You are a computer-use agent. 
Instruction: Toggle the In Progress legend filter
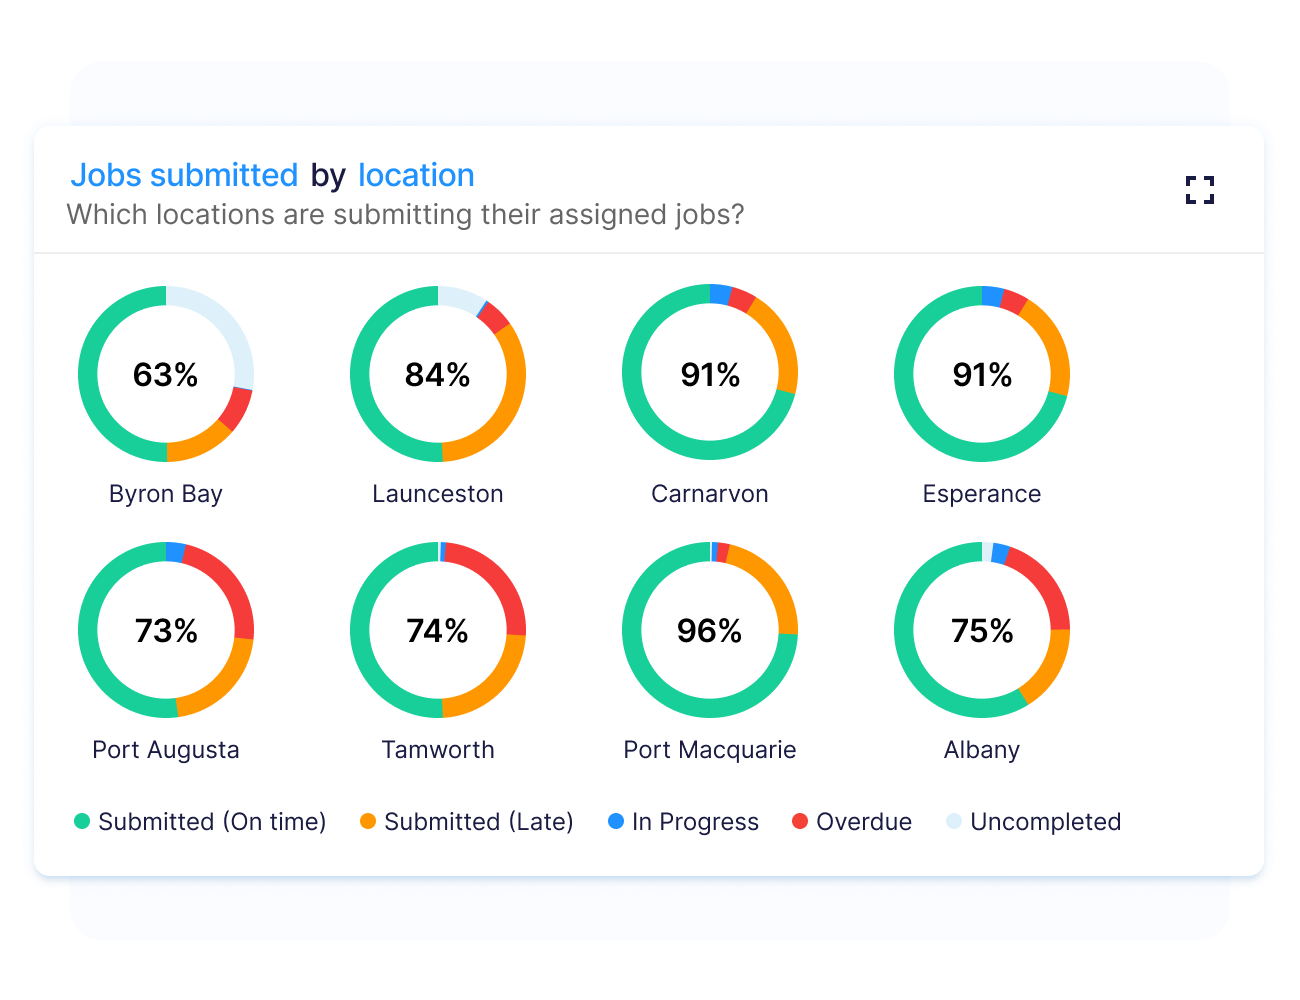(x=695, y=821)
